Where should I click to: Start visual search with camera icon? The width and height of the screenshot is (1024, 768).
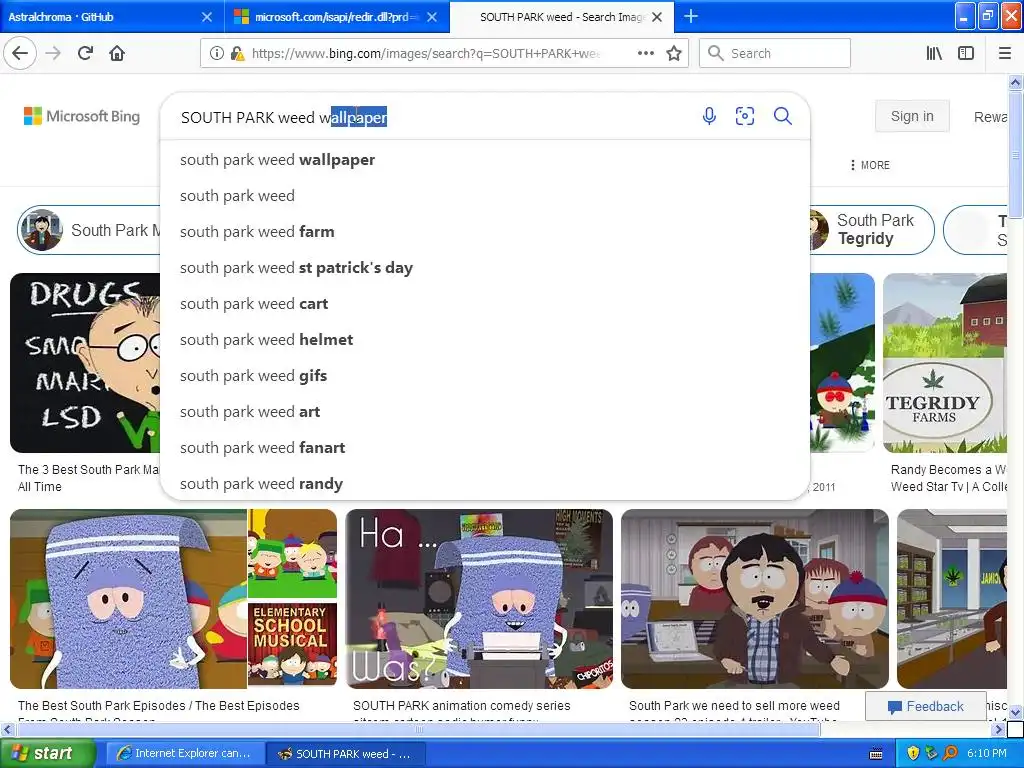[744, 116]
